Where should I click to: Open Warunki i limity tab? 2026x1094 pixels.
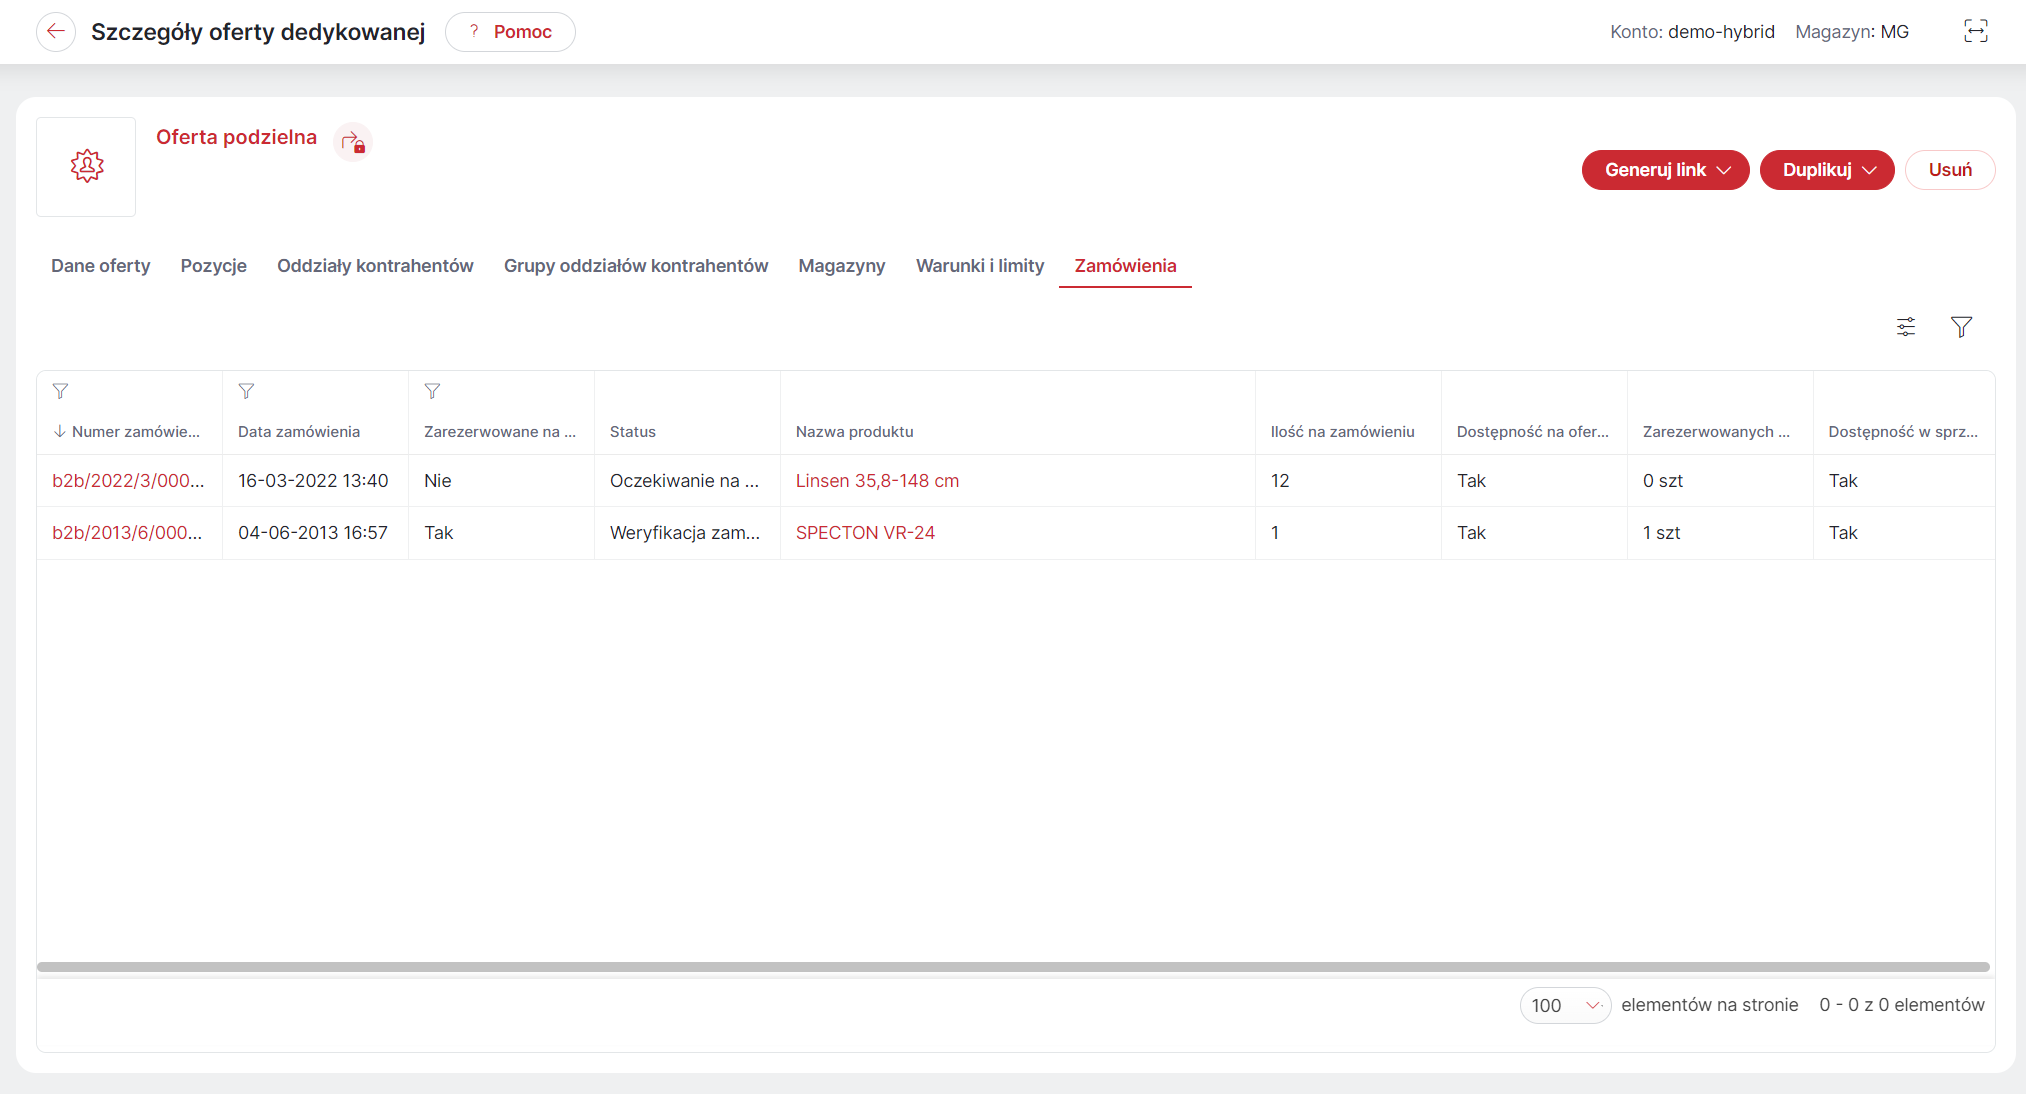pos(980,266)
